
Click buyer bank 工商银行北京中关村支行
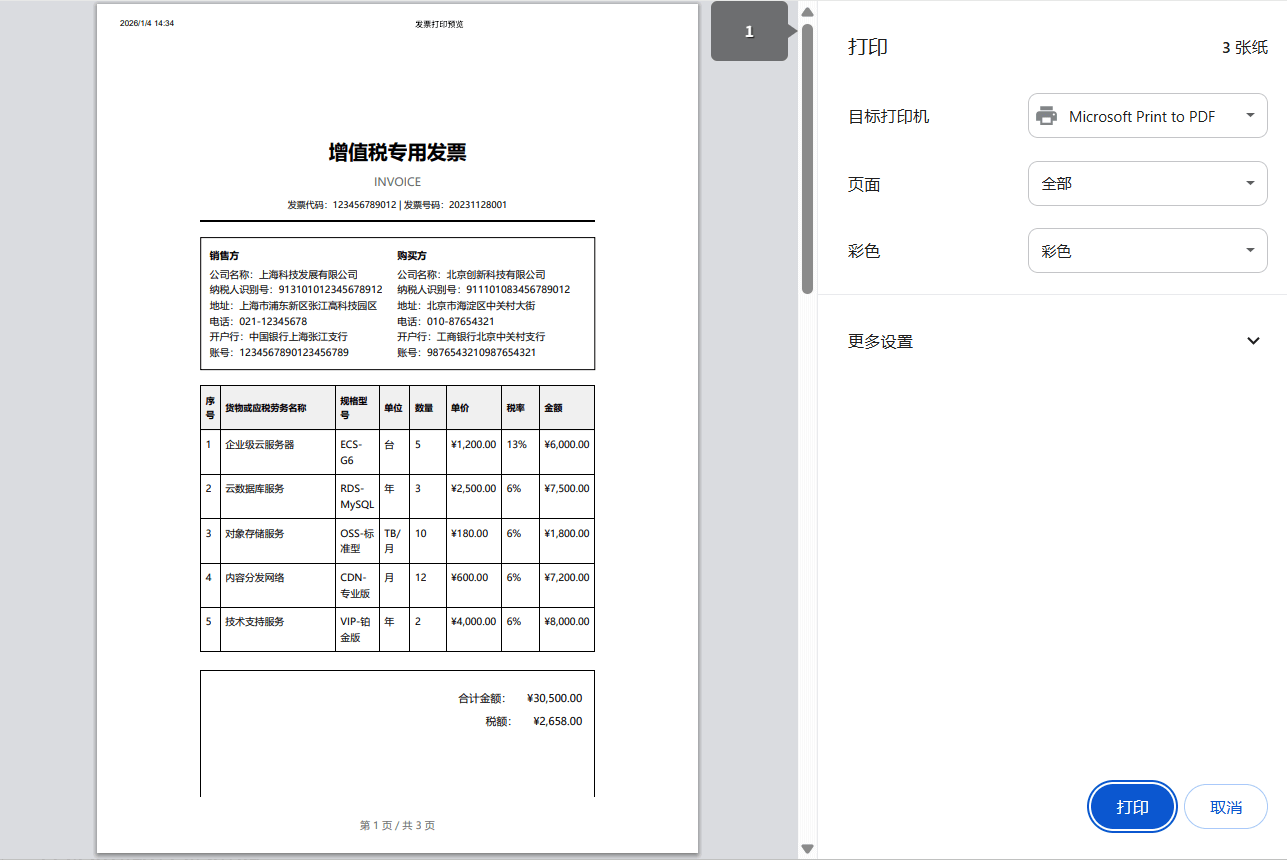(x=491, y=337)
